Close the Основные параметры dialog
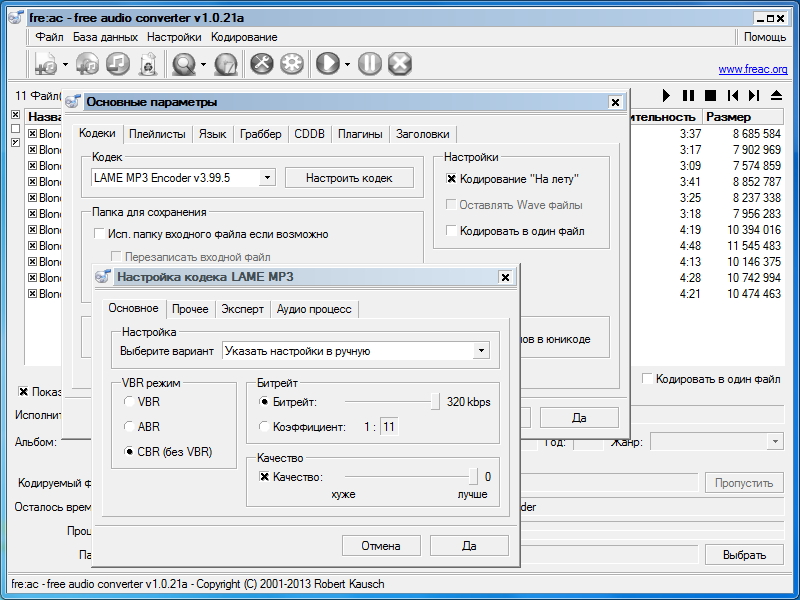Screen dimensions: 800x600 coord(615,102)
